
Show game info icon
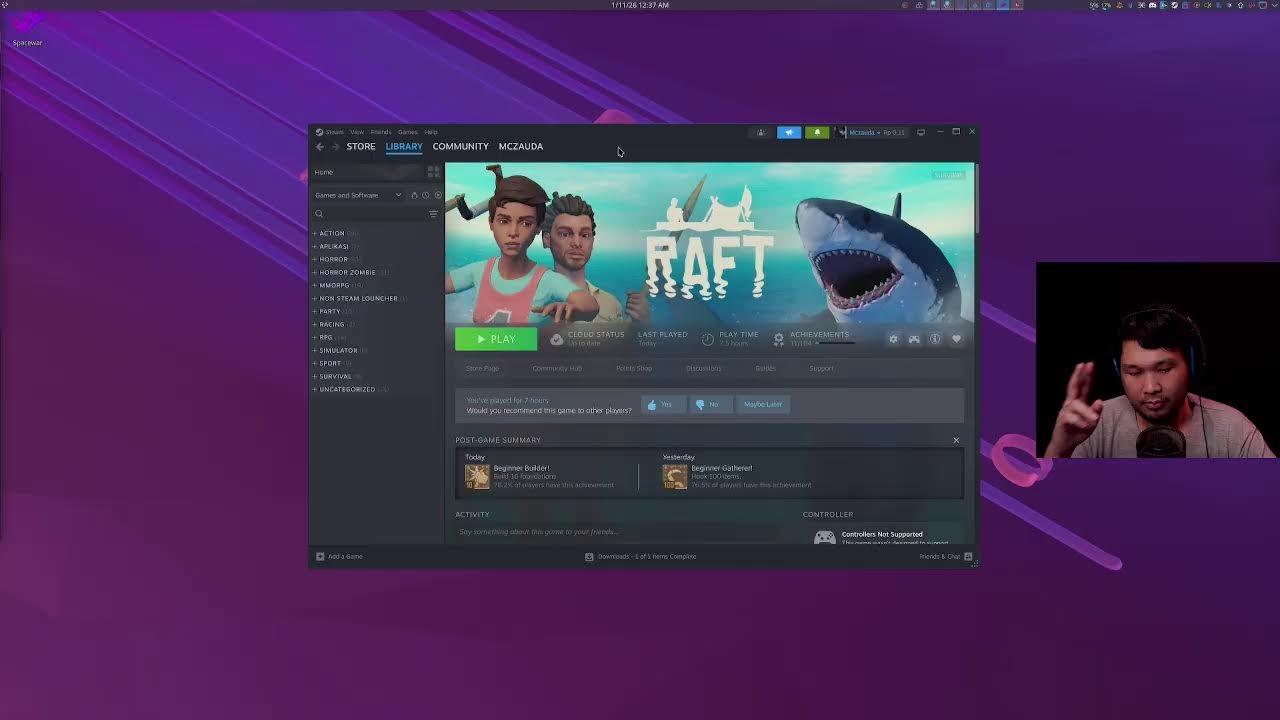(x=935, y=339)
